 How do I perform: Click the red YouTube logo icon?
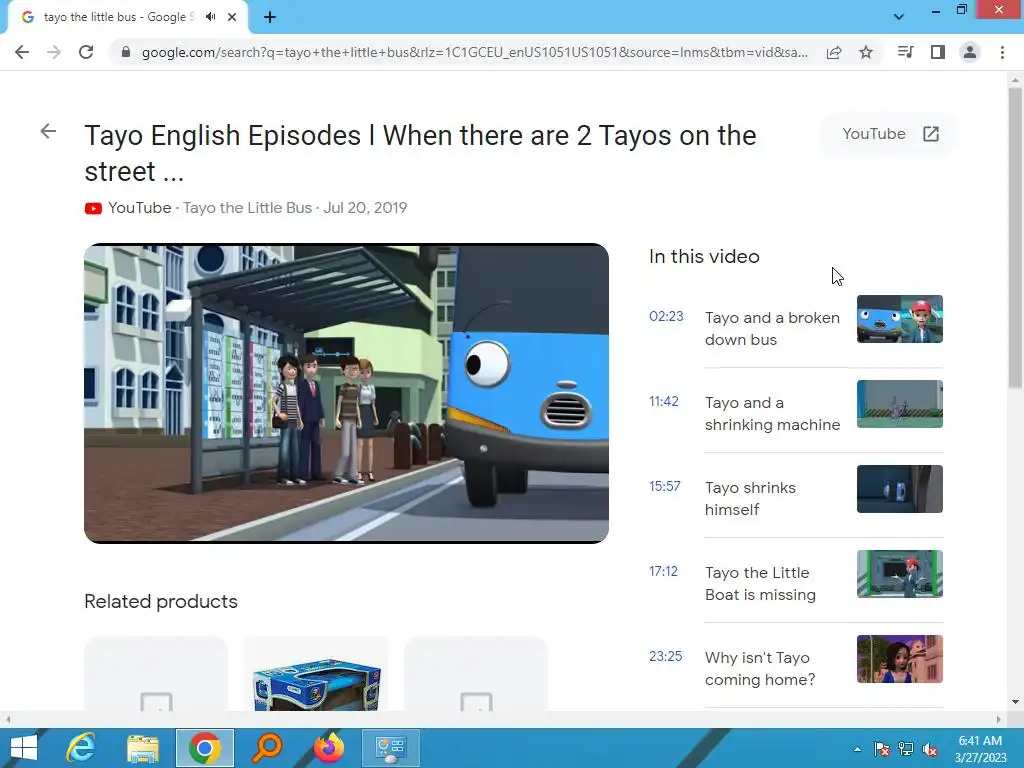pyautogui.click(x=93, y=208)
